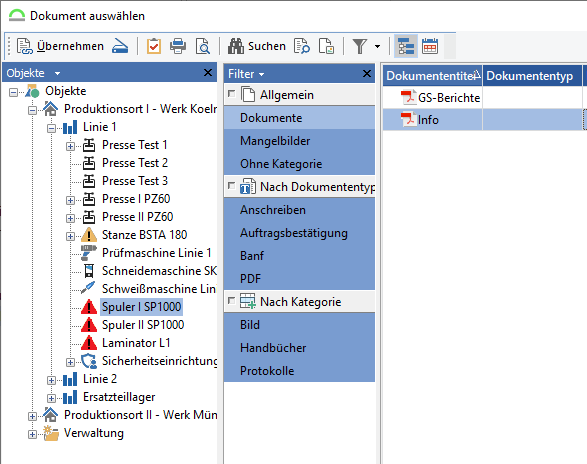Select the Banf document type filter

299,256
